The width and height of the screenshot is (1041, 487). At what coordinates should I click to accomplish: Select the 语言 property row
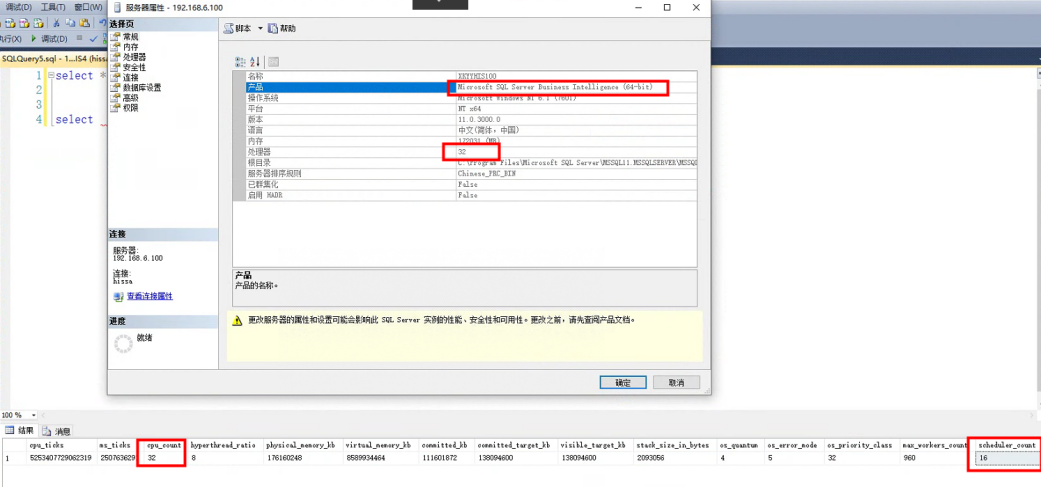click(471, 130)
